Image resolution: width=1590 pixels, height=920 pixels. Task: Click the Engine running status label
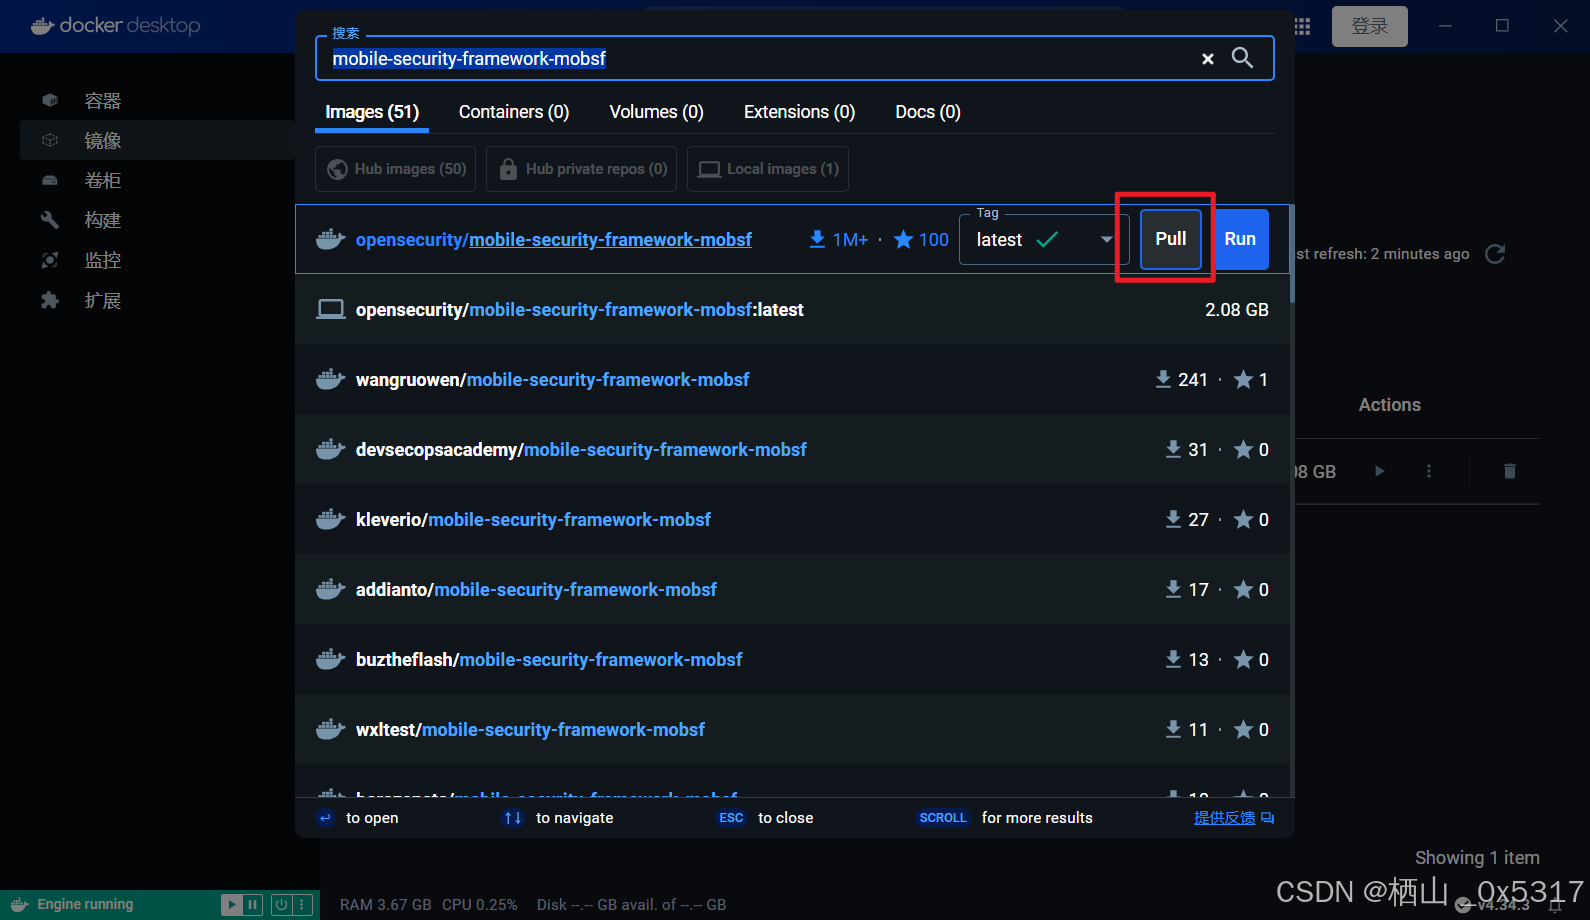85,905
